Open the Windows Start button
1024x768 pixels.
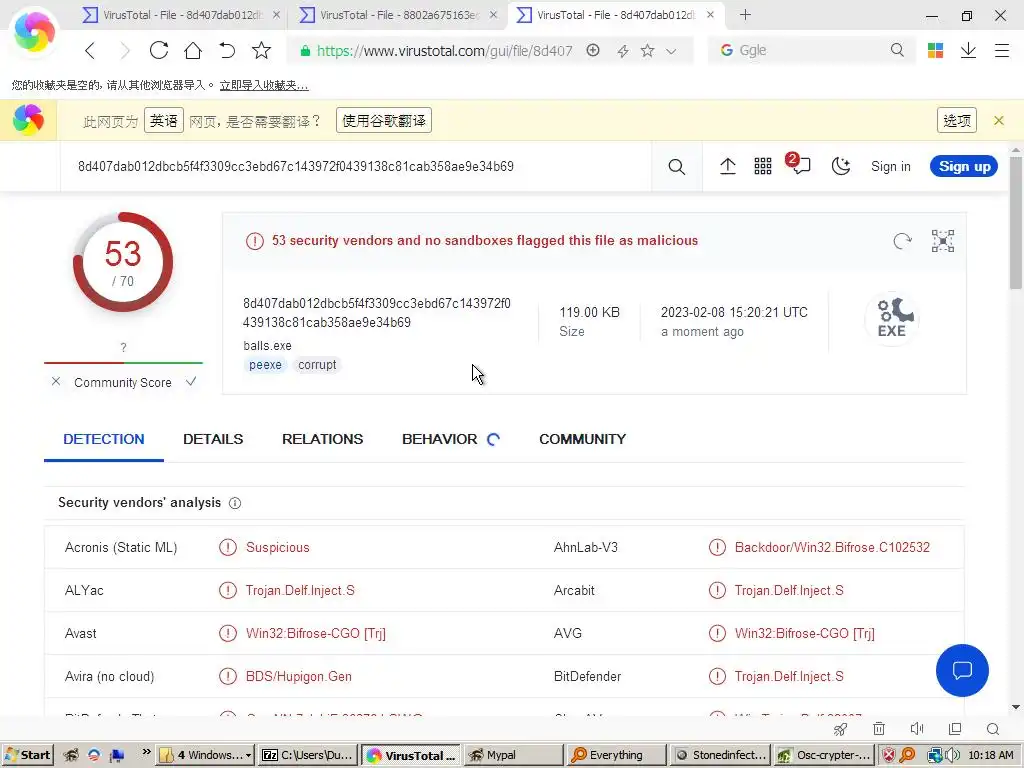(x=27, y=755)
